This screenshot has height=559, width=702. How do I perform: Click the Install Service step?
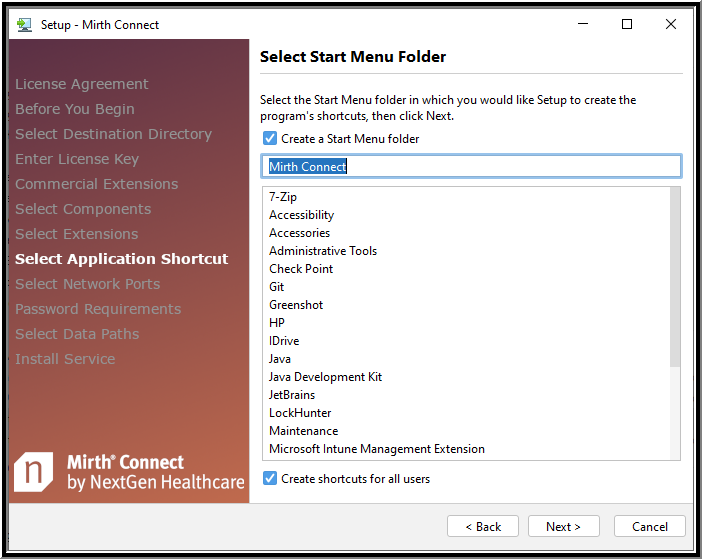(65, 359)
